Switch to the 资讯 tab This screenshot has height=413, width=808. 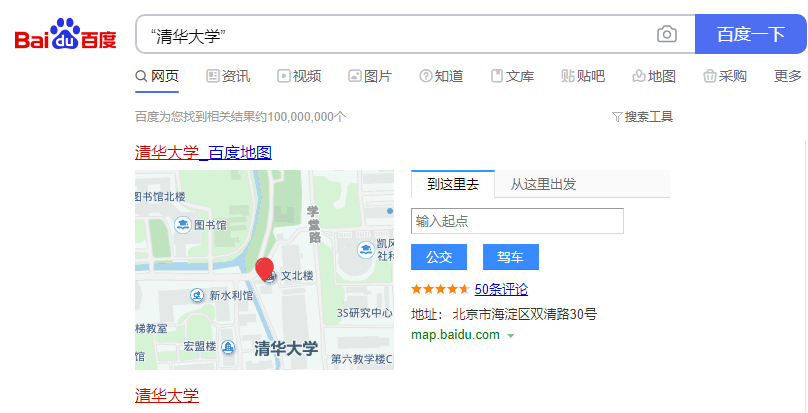(228, 76)
